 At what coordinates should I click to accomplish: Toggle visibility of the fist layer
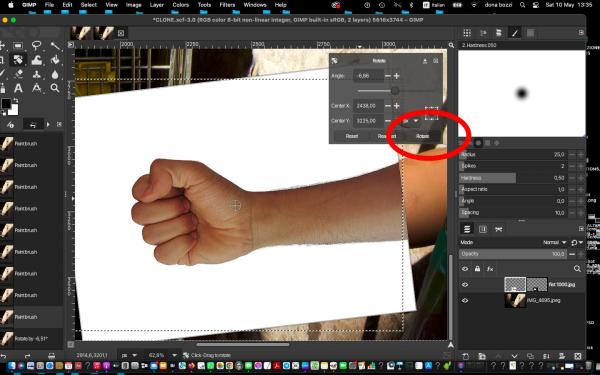tap(465, 285)
